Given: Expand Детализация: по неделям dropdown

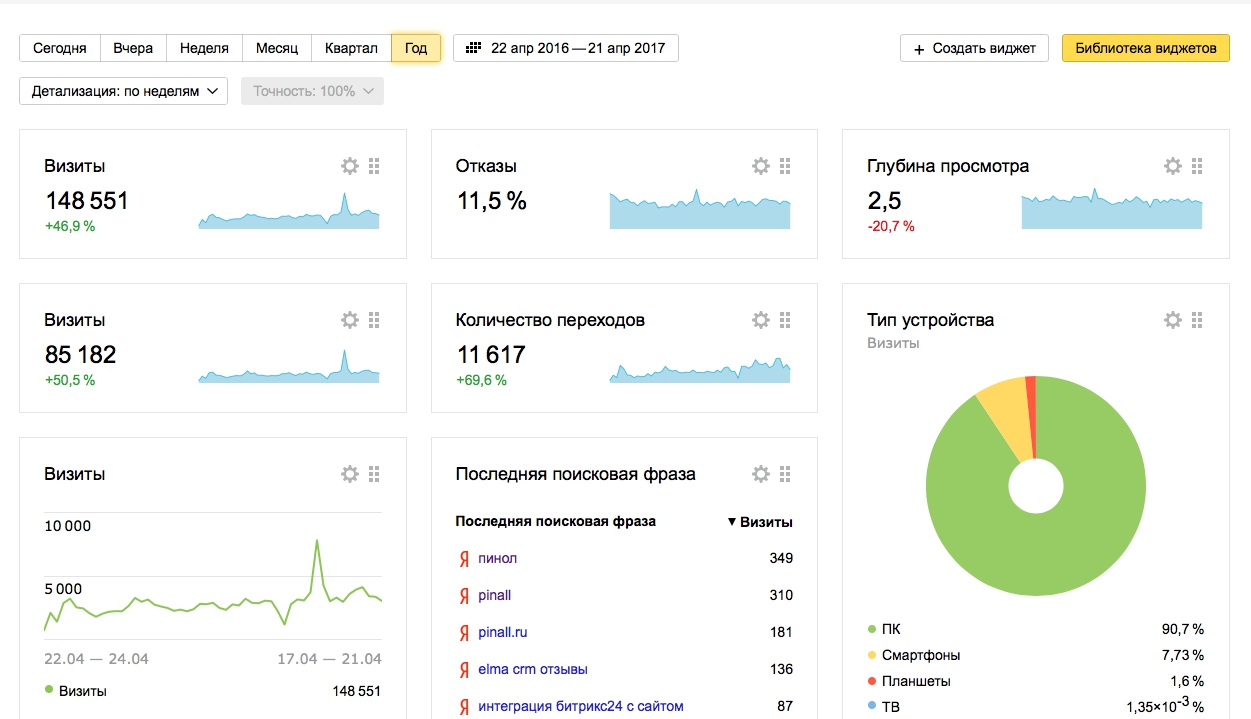Looking at the screenshot, I should [124, 91].
